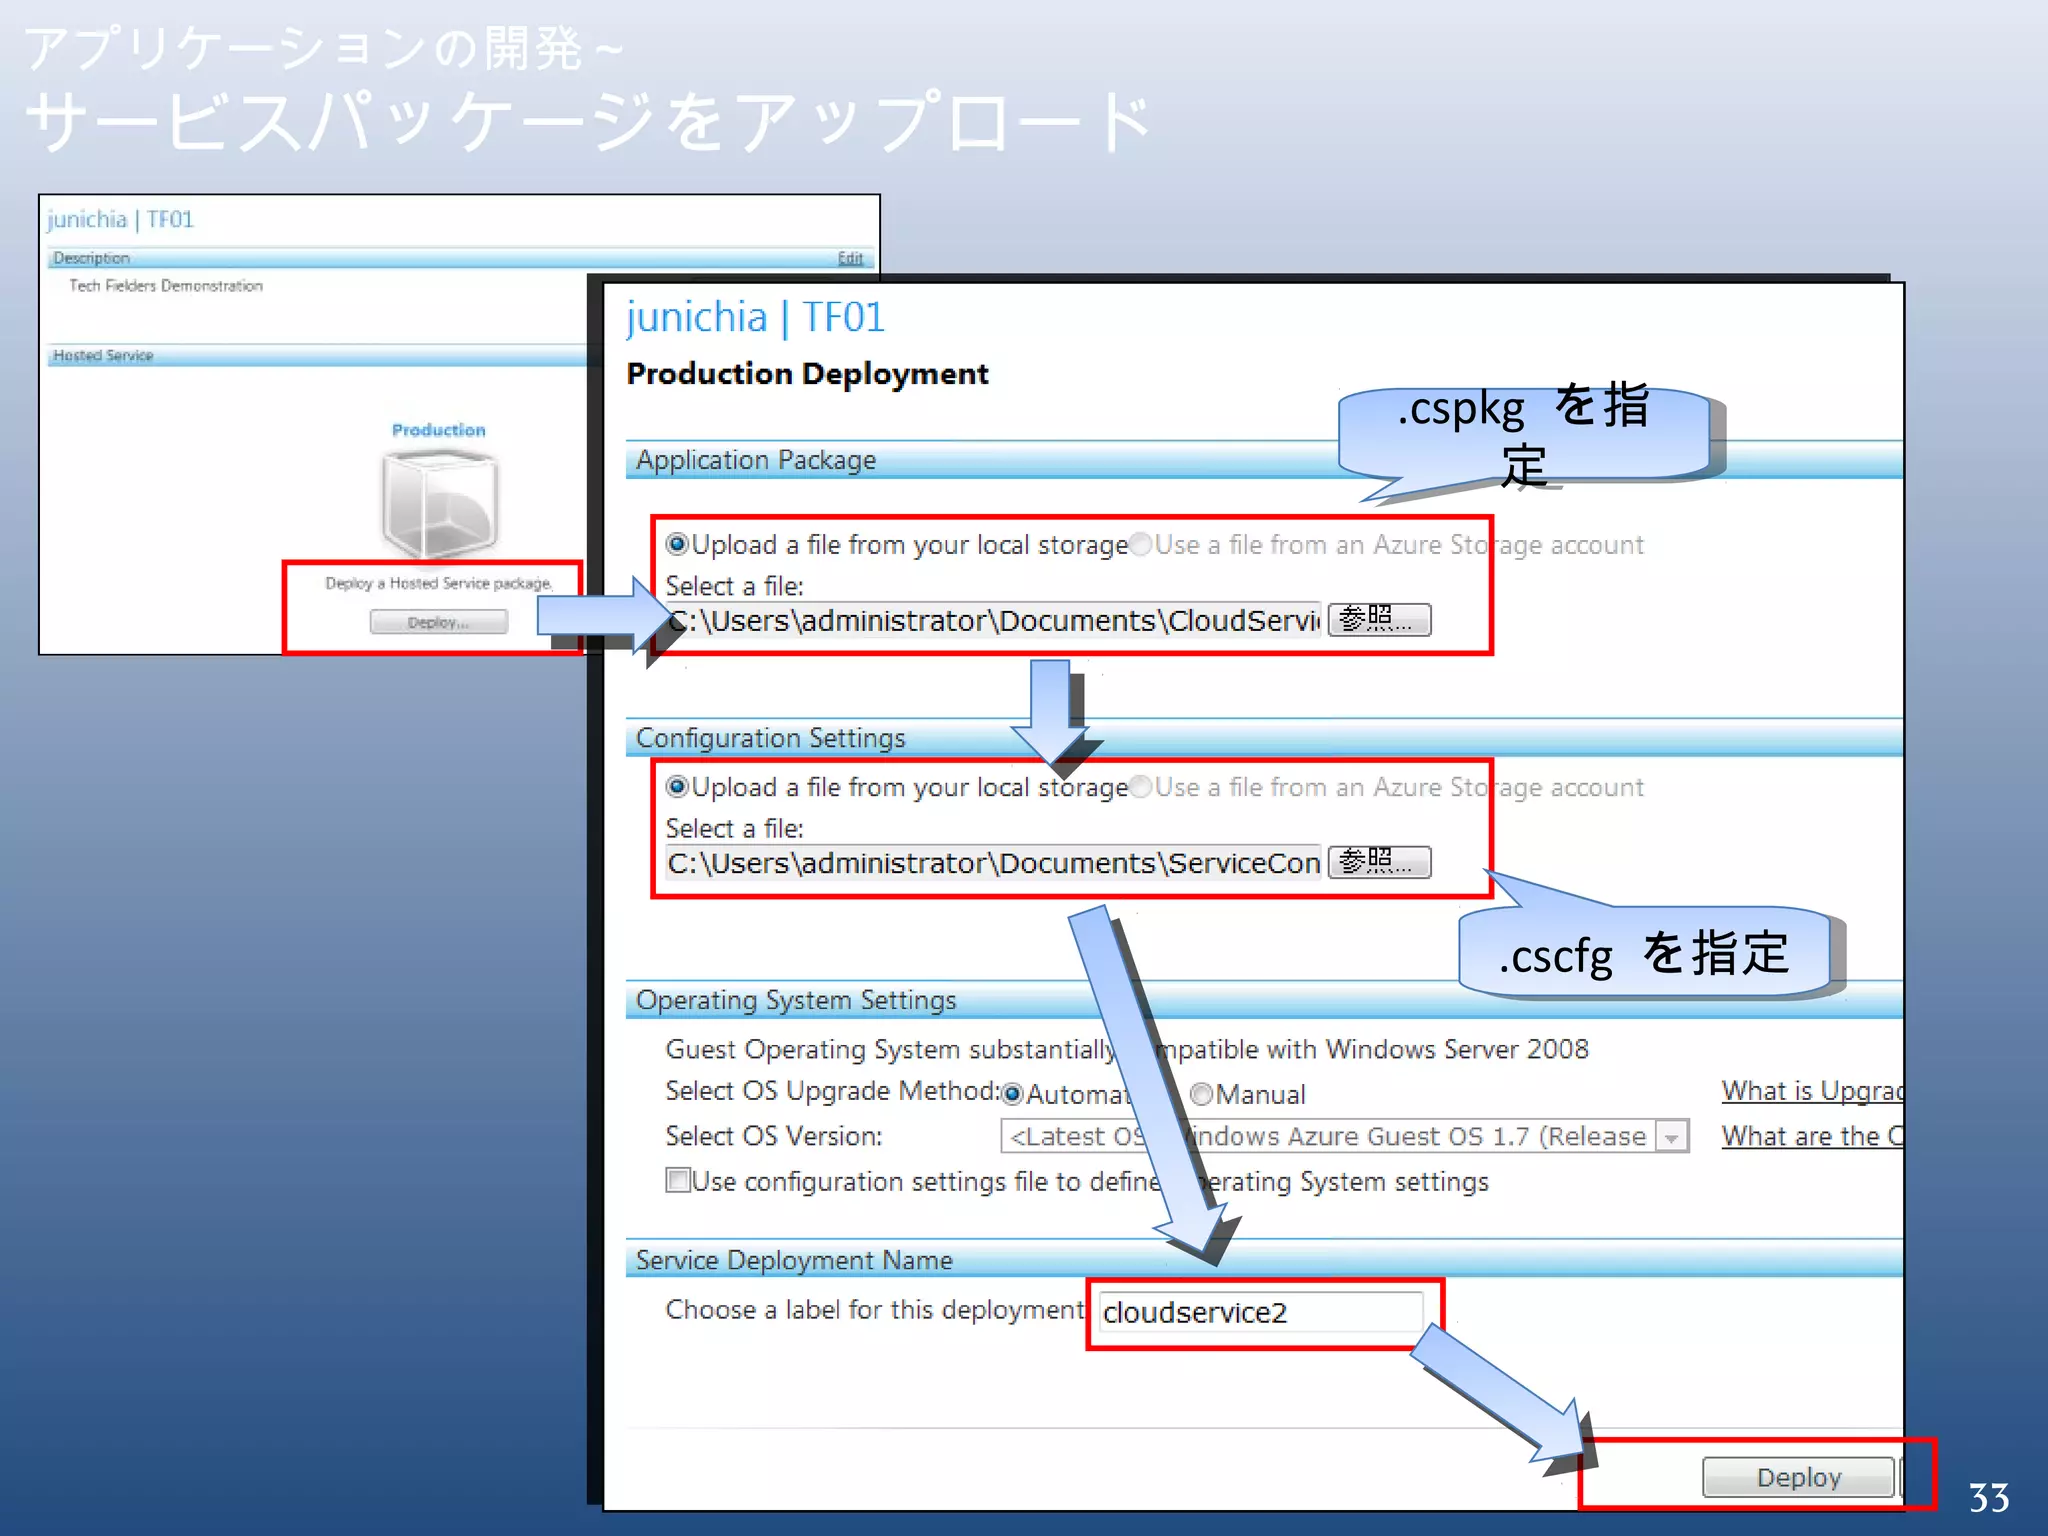
Task: Enable 'Use configuration settings file' checkbox
Action: [x=678, y=1180]
